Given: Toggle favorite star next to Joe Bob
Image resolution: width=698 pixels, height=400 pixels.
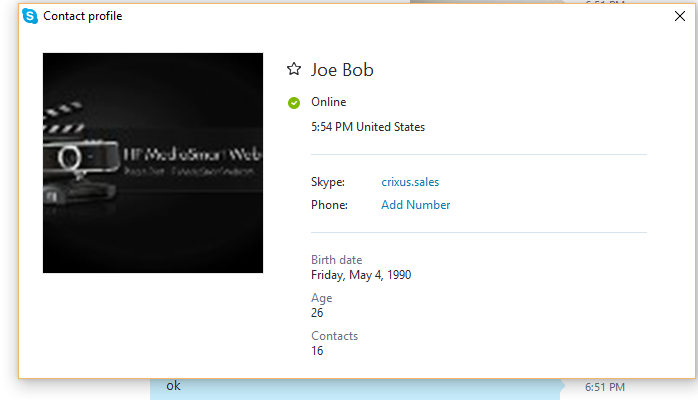Looking at the screenshot, I should (294, 69).
